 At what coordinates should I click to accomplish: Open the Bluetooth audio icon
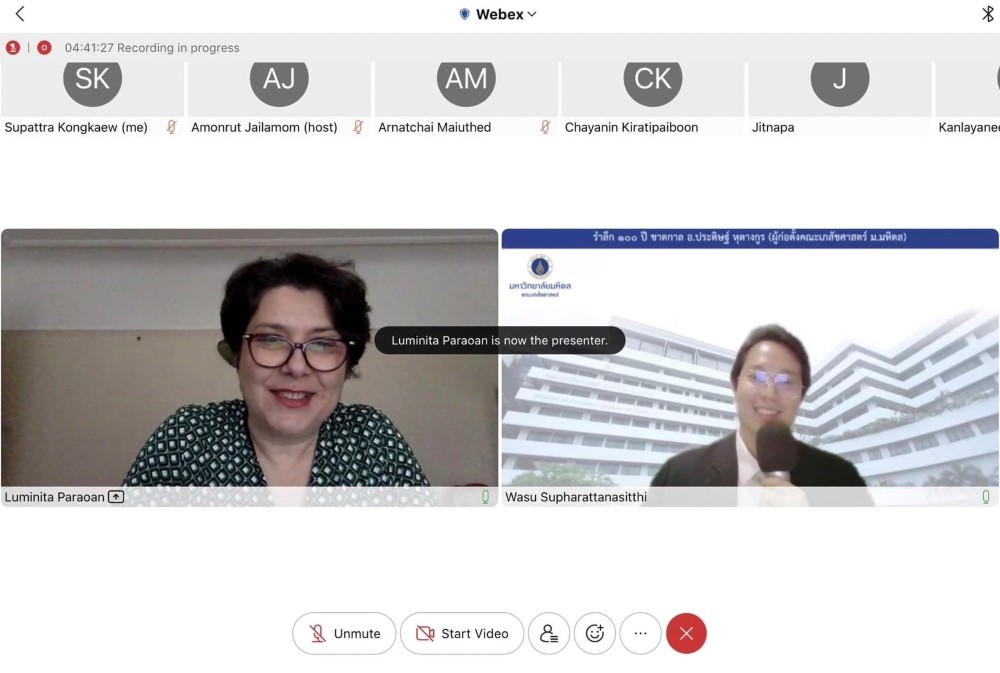click(987, 14)
